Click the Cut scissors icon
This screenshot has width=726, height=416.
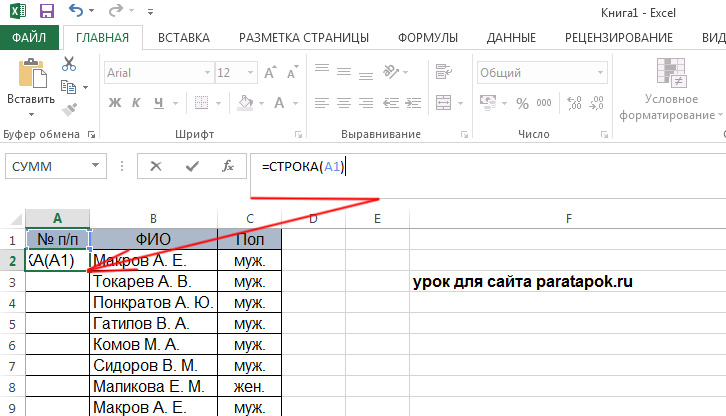69,64
